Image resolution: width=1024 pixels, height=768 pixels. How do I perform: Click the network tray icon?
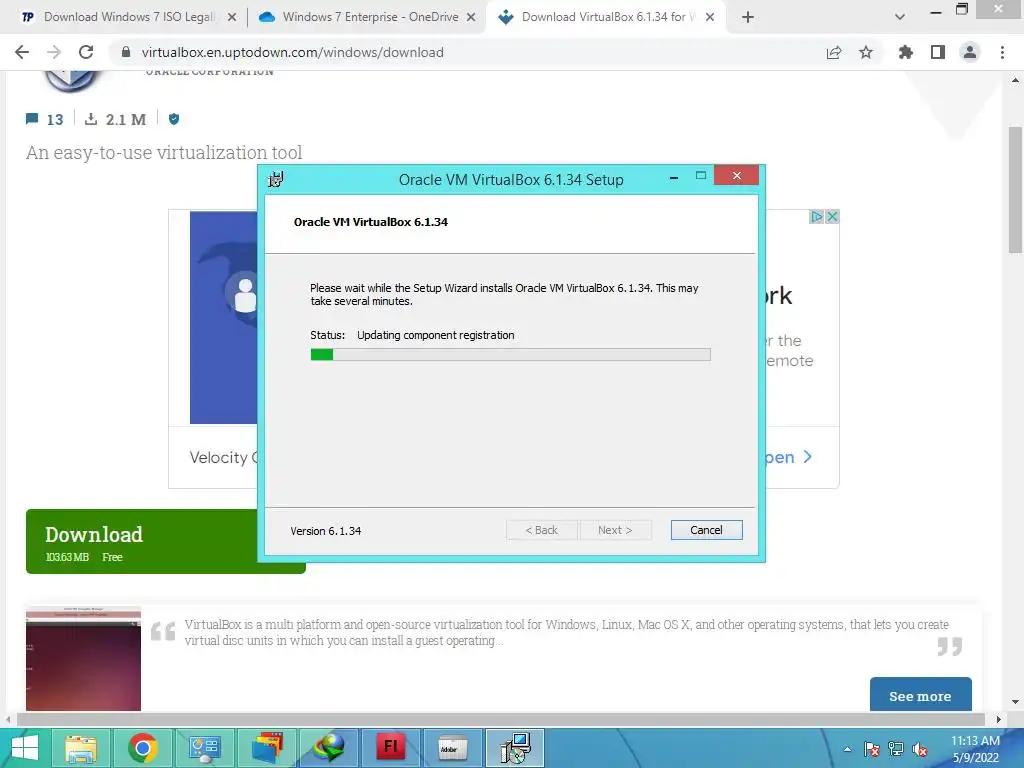[895, 749]
